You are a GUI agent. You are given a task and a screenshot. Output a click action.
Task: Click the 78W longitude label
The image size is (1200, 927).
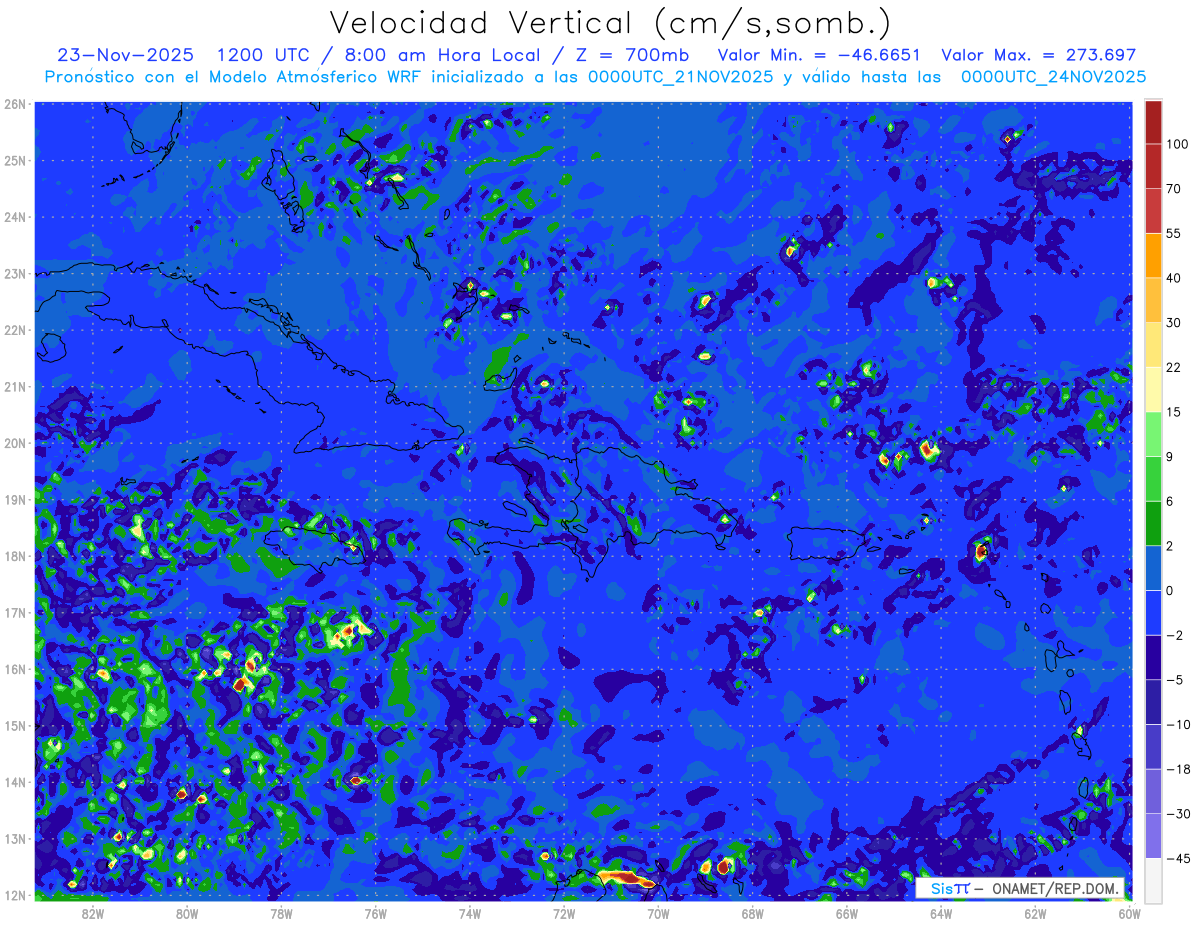click(281, 913)
